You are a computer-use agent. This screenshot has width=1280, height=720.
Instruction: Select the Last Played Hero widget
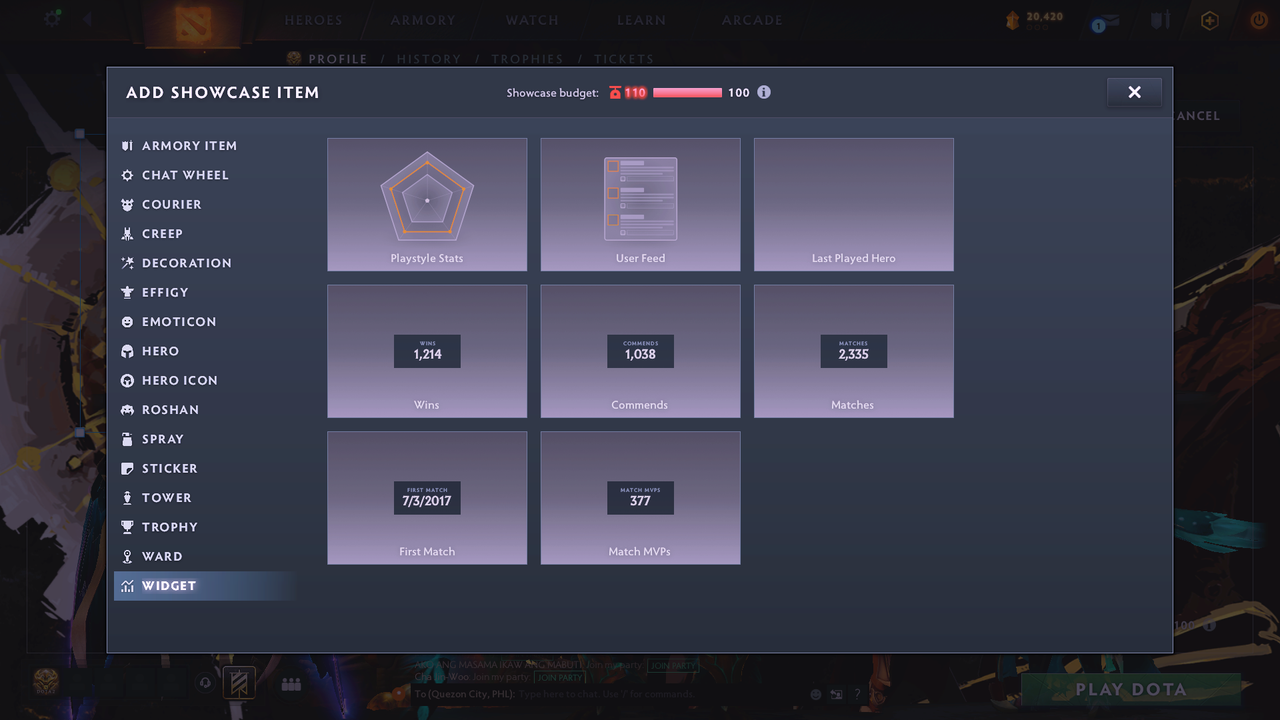pyautogui.click(x=853, y=204)
